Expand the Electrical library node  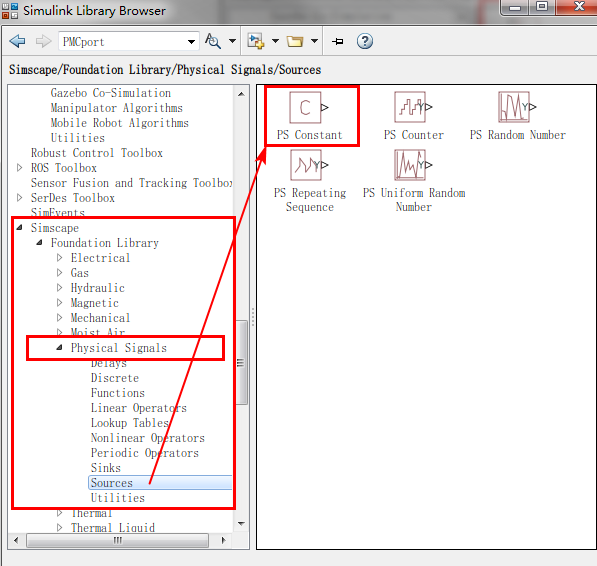tap(59, 258)
